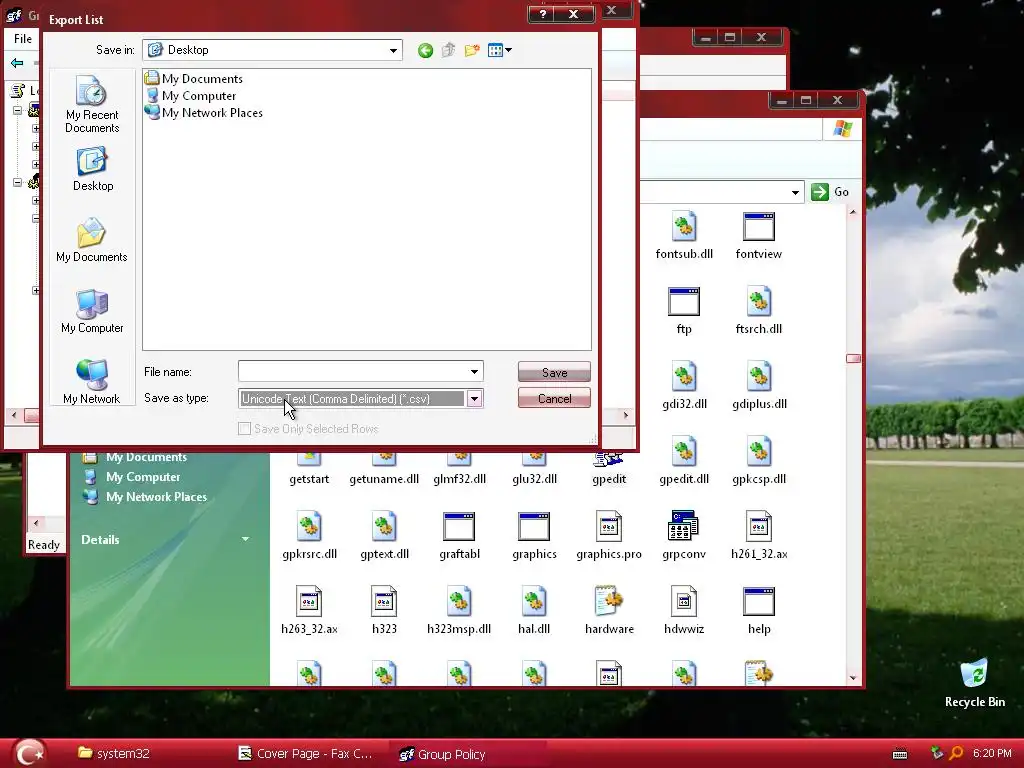
Task: Click Windows flag logo in Explorer toolbar
Action: (842, 129)
